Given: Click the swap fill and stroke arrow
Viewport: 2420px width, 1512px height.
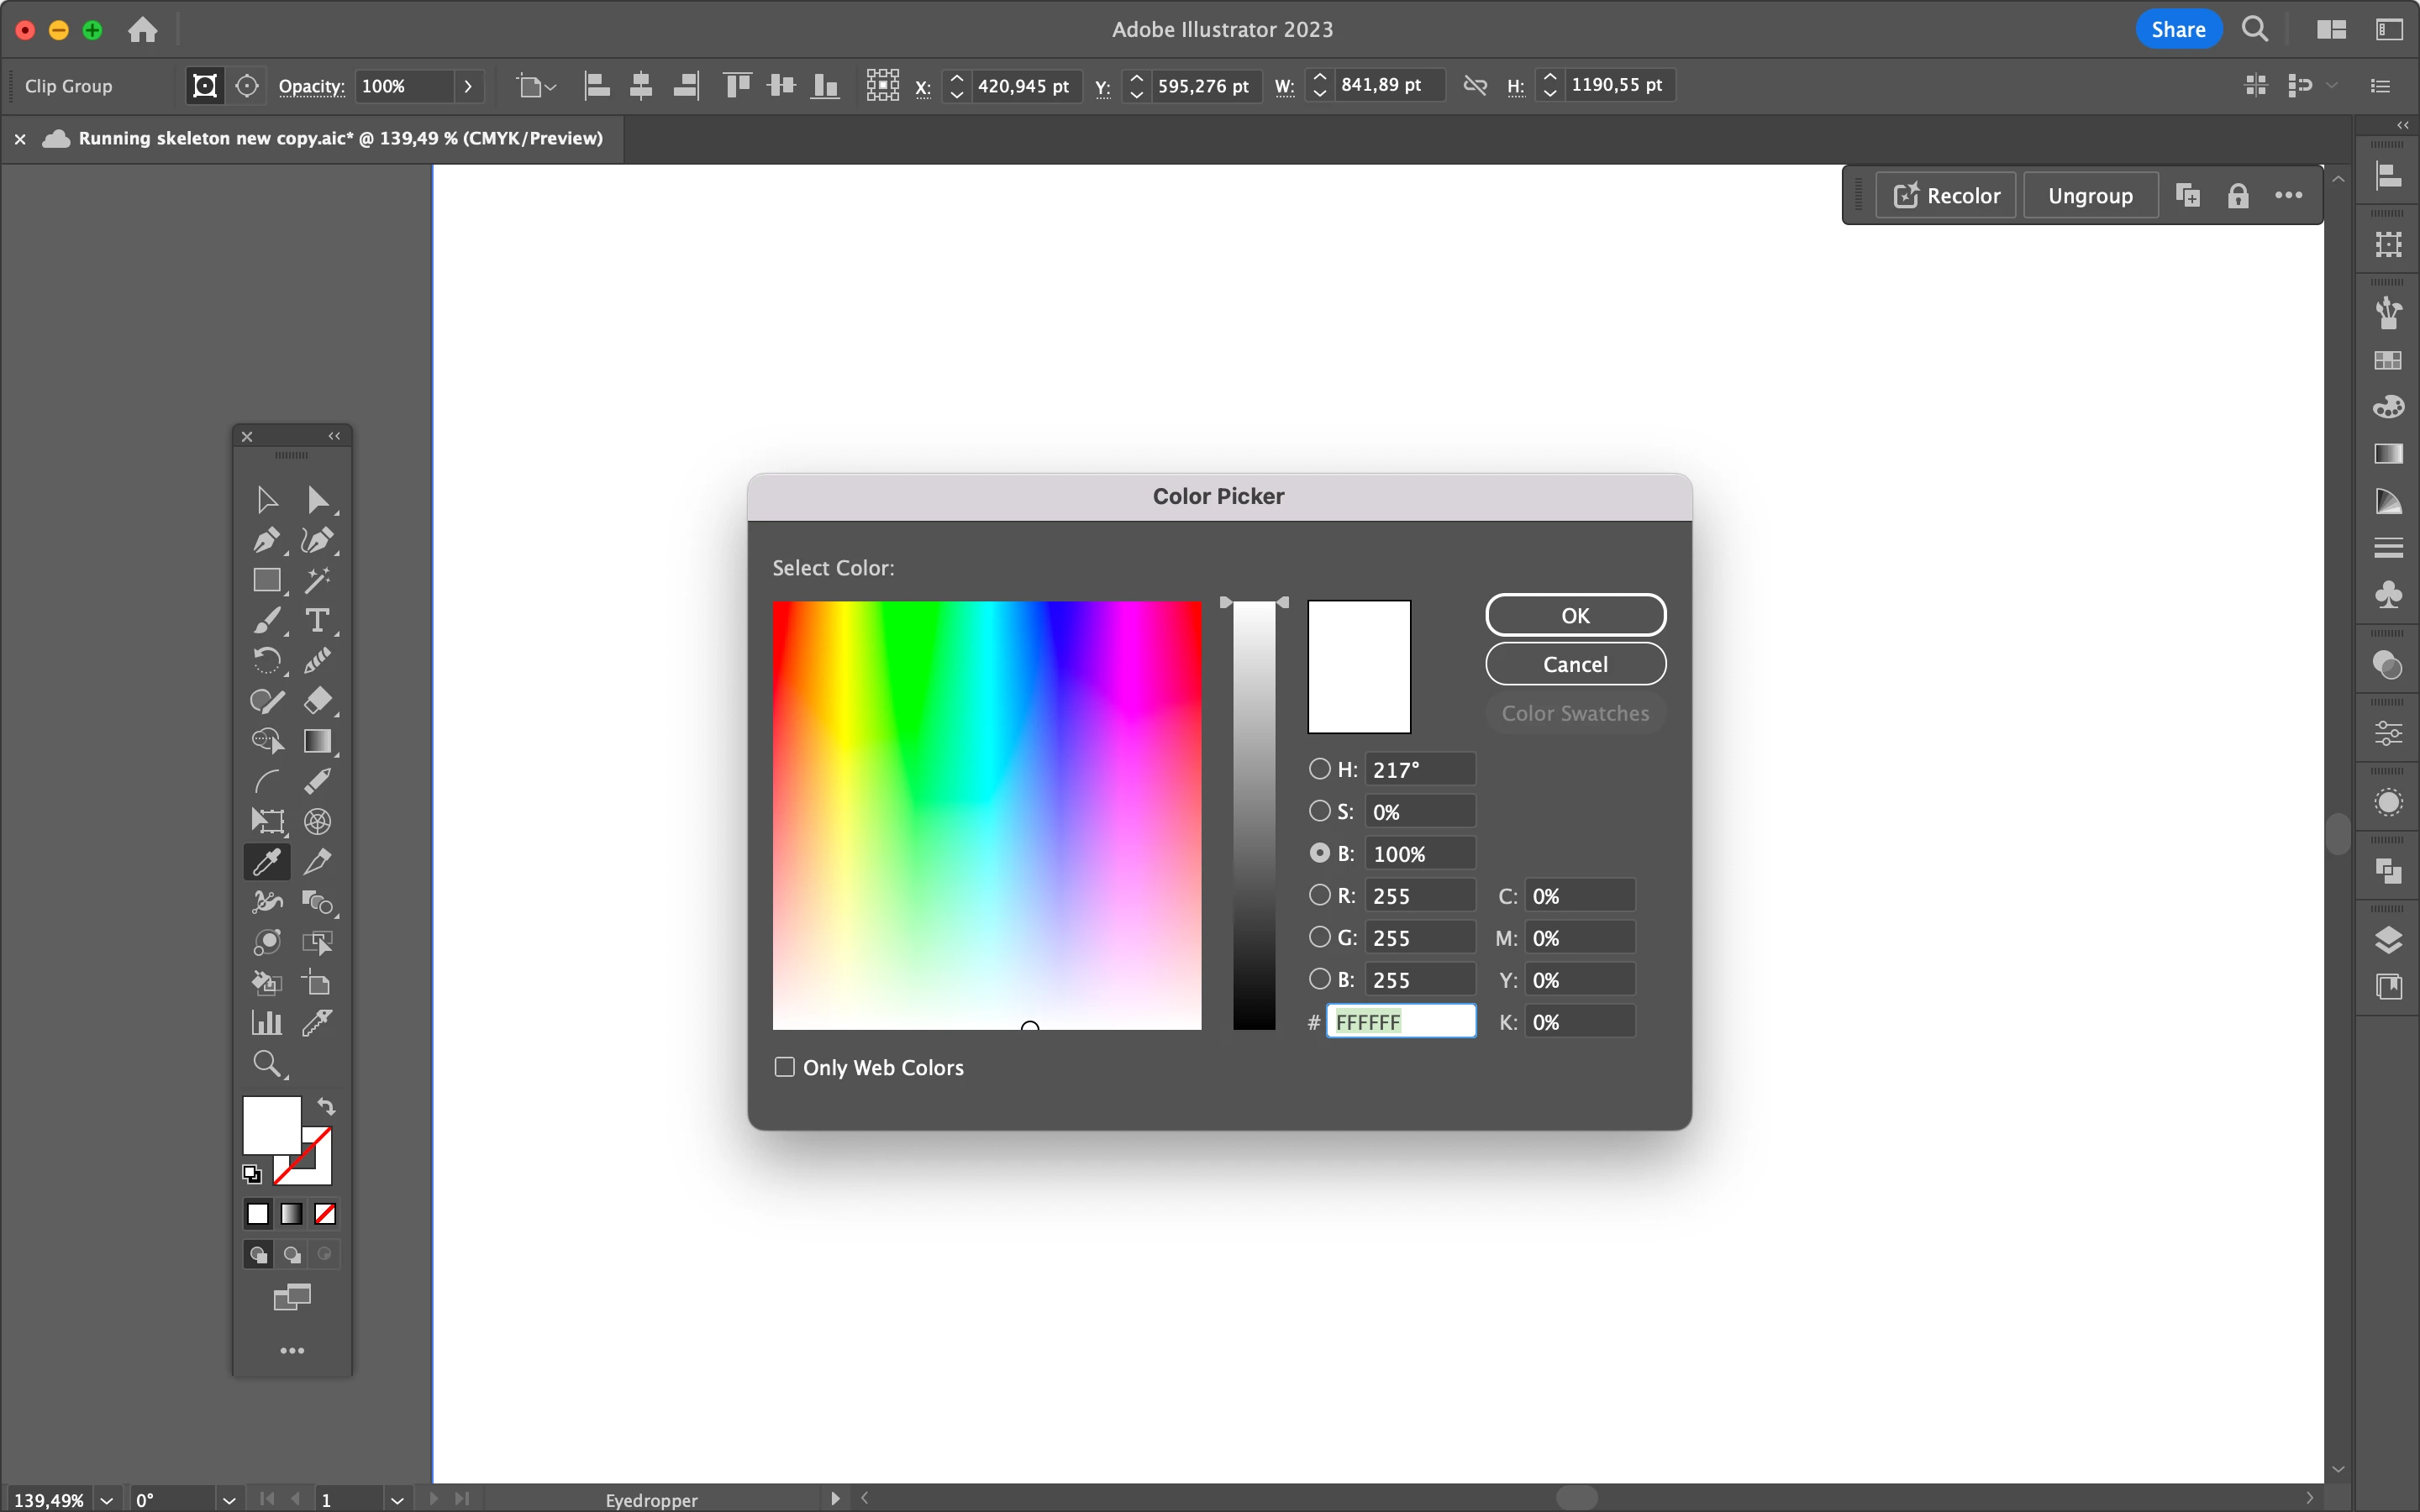Looking at the screenshot, I should click(326, 1106).
